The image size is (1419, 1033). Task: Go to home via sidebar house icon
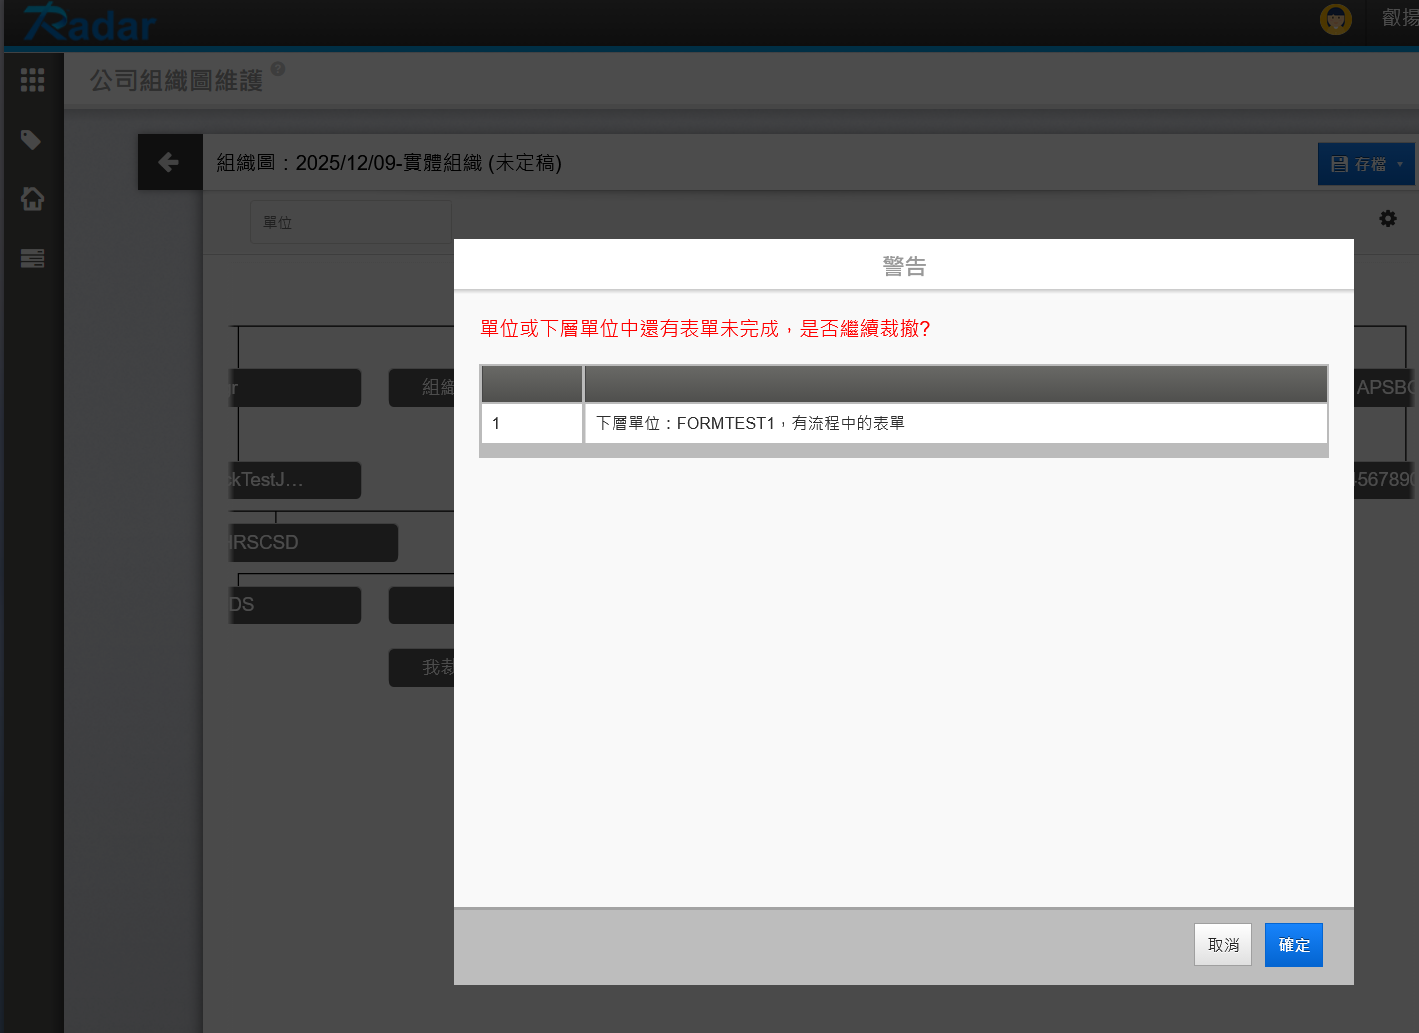coord(32,199)
